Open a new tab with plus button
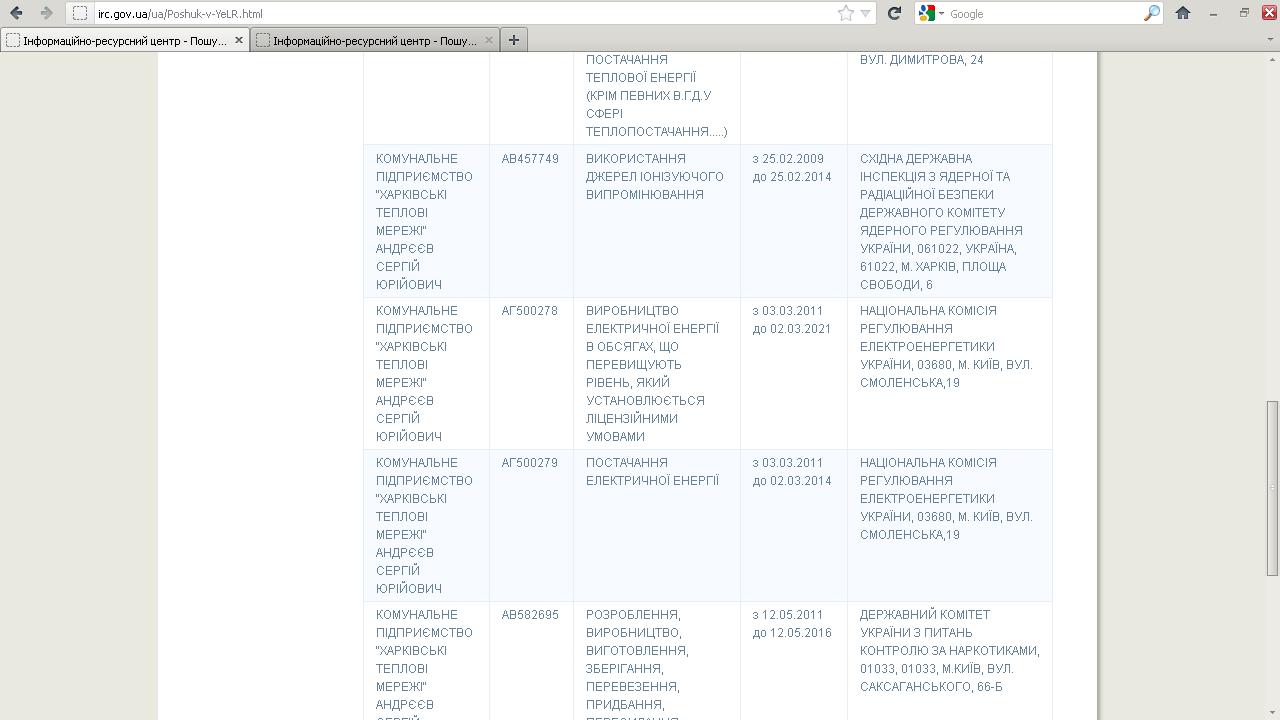1280x720 pixels. tap(513, 40)
